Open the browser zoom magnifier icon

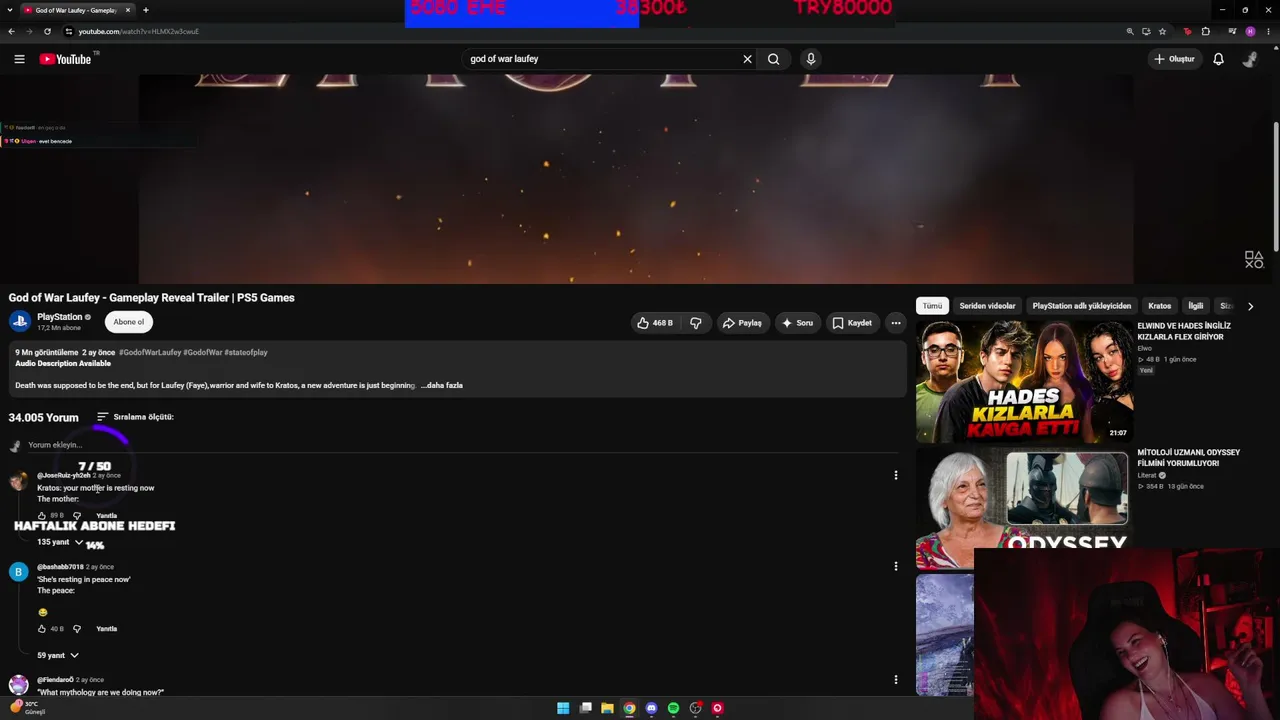(1130, 31)
